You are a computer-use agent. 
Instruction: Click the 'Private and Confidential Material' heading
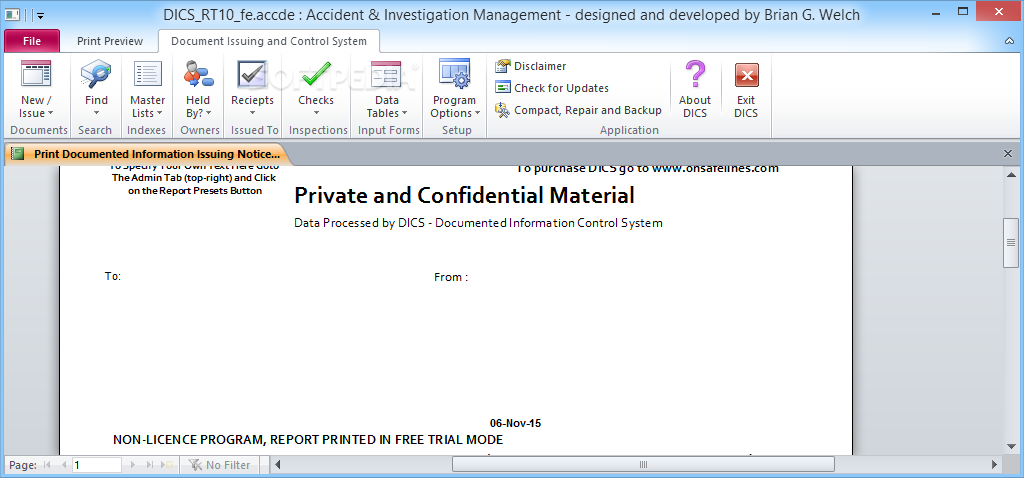(464, 195)
